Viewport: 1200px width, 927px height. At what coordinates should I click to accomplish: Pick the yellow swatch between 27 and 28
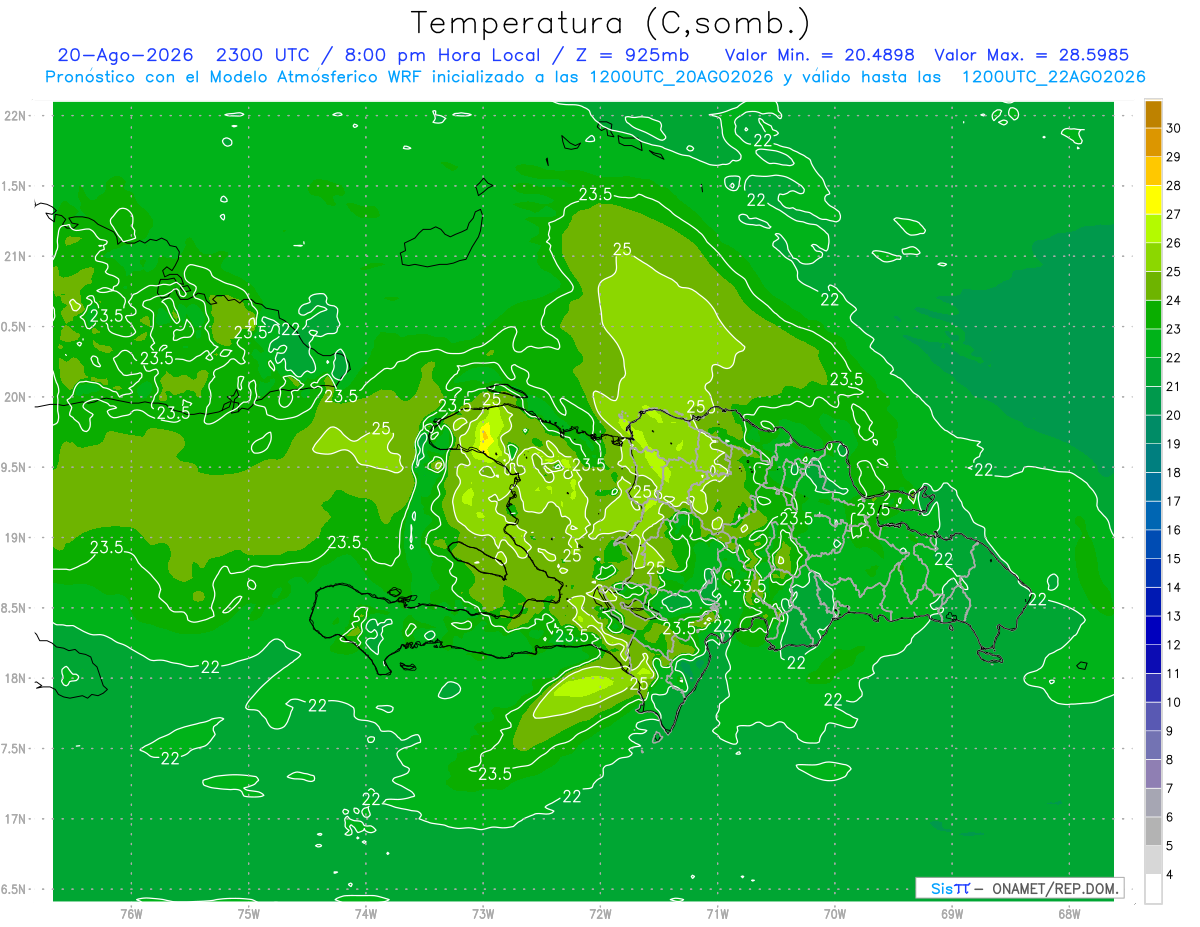pyautogui.click(x=1153, y=200)
